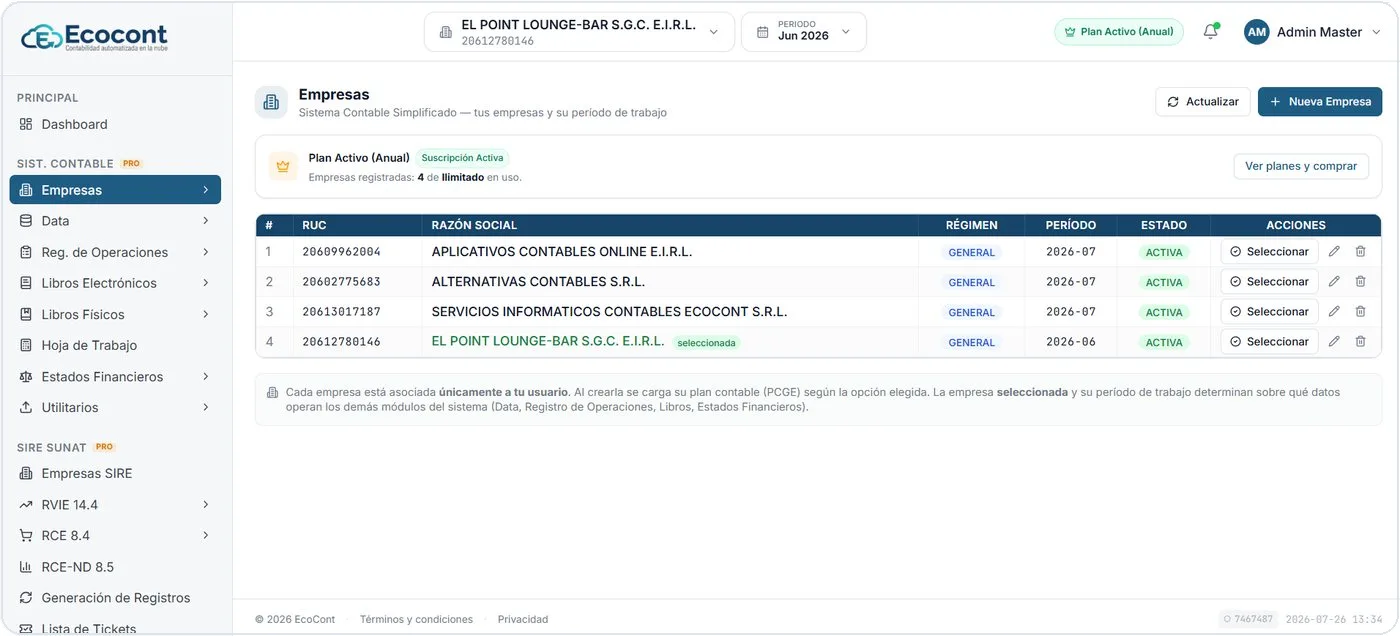Open Términos y condiciones link
1400x636 pixels.
pyautogui.click(x=416, y=620)
